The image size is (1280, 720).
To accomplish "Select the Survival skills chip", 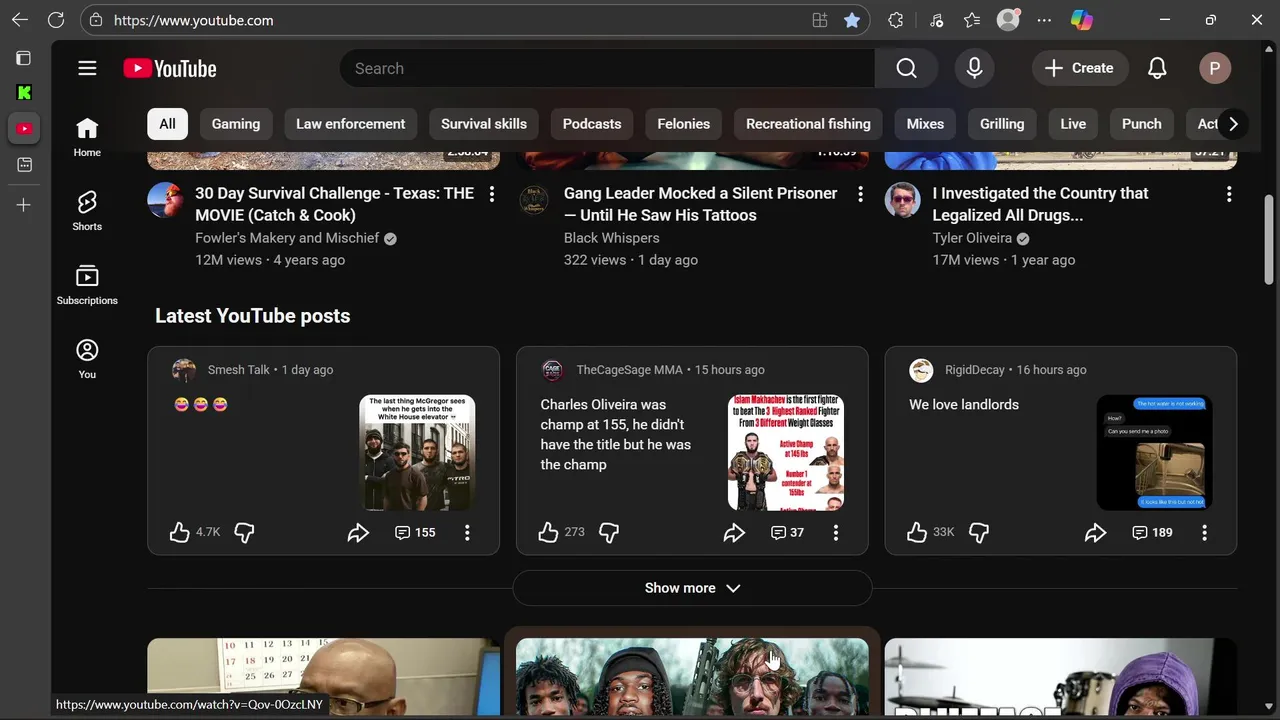I will [x=484, y=124].
